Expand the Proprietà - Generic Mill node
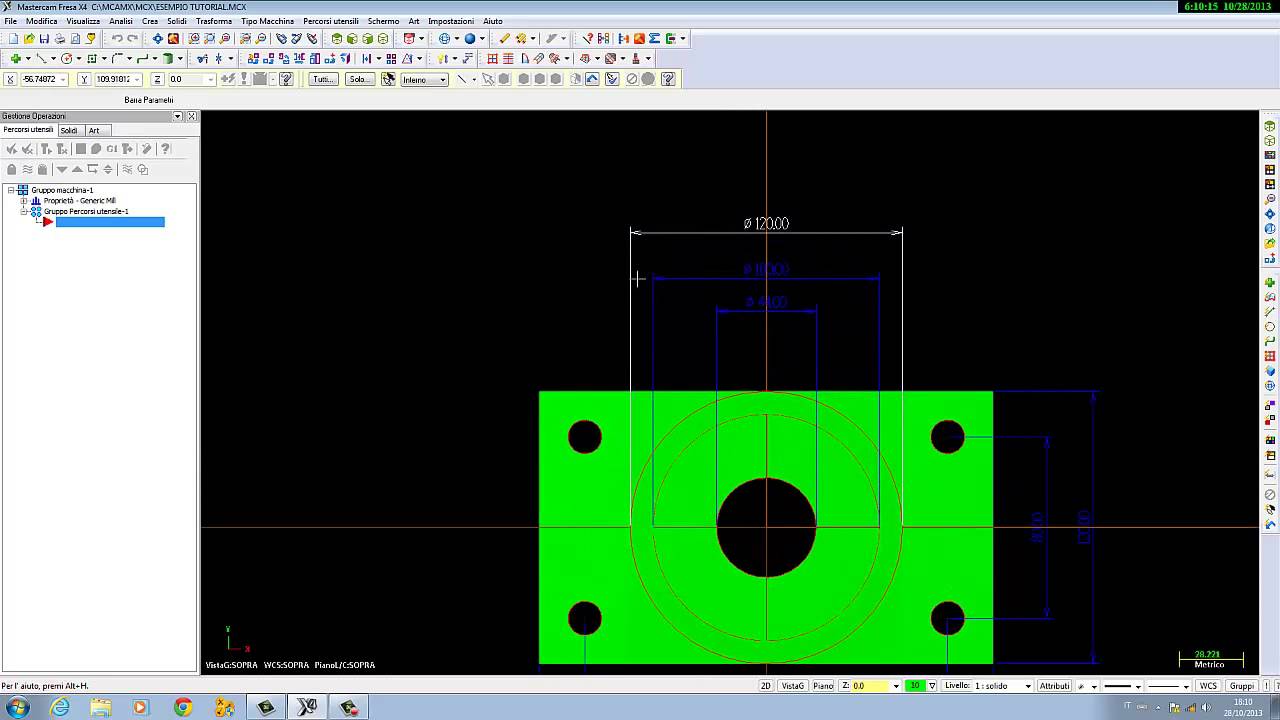The image size is (1280, 720). [x=23, y=201]
